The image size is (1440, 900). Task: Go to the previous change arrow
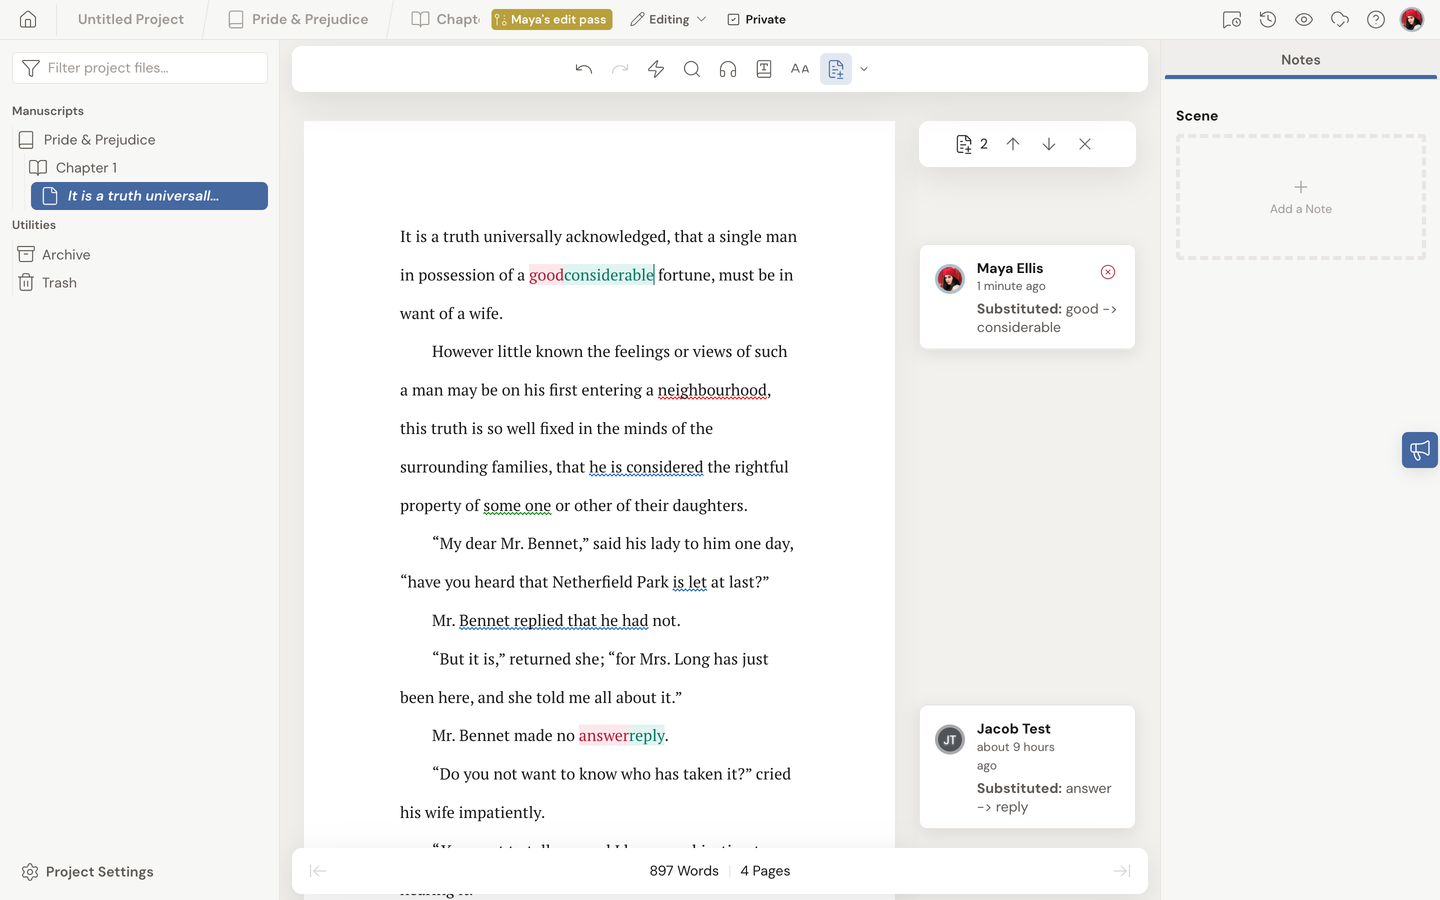click(x=1013, y=144)
